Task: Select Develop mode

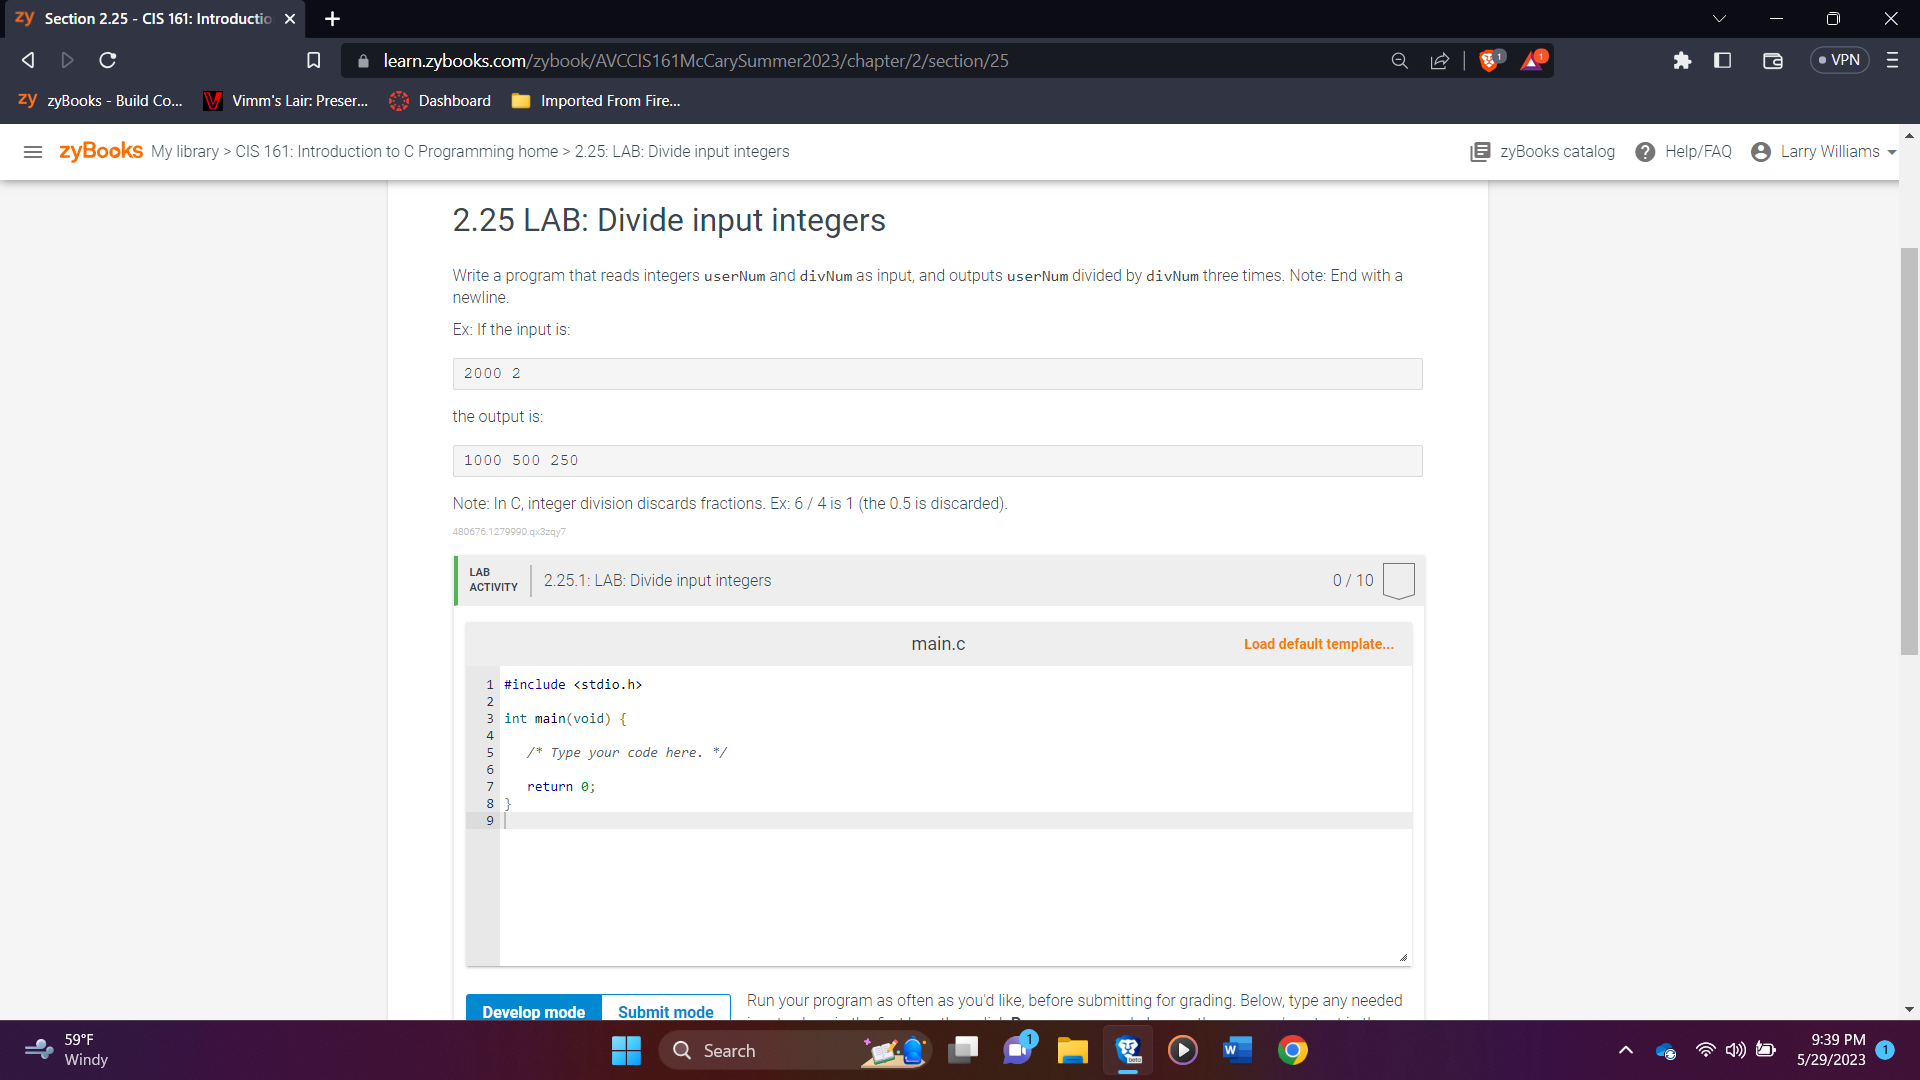Action: [x=533, y=1011]
